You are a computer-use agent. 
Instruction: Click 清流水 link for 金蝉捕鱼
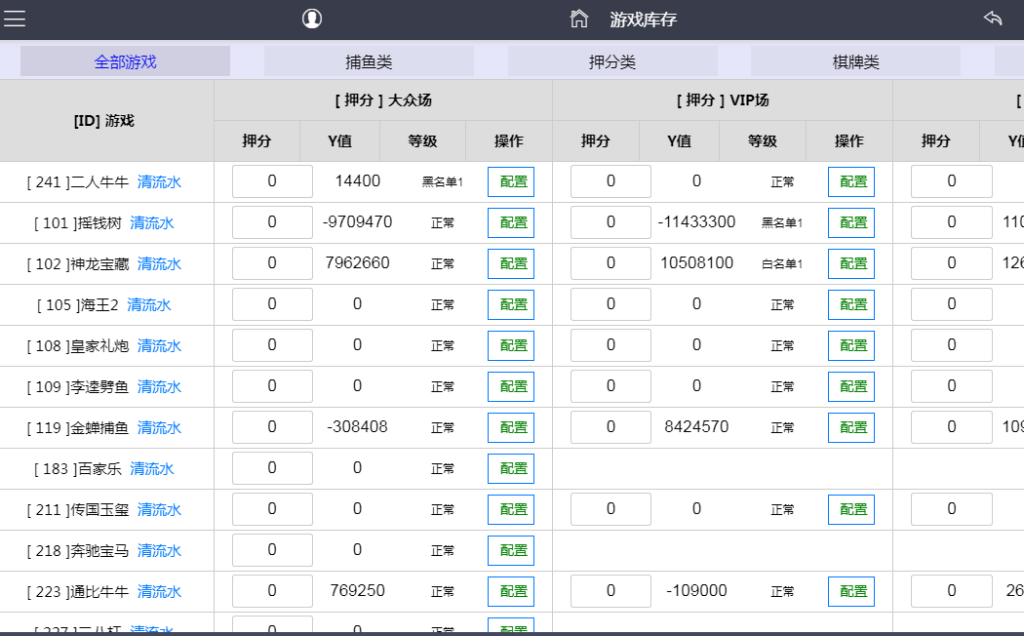point(159,428)
